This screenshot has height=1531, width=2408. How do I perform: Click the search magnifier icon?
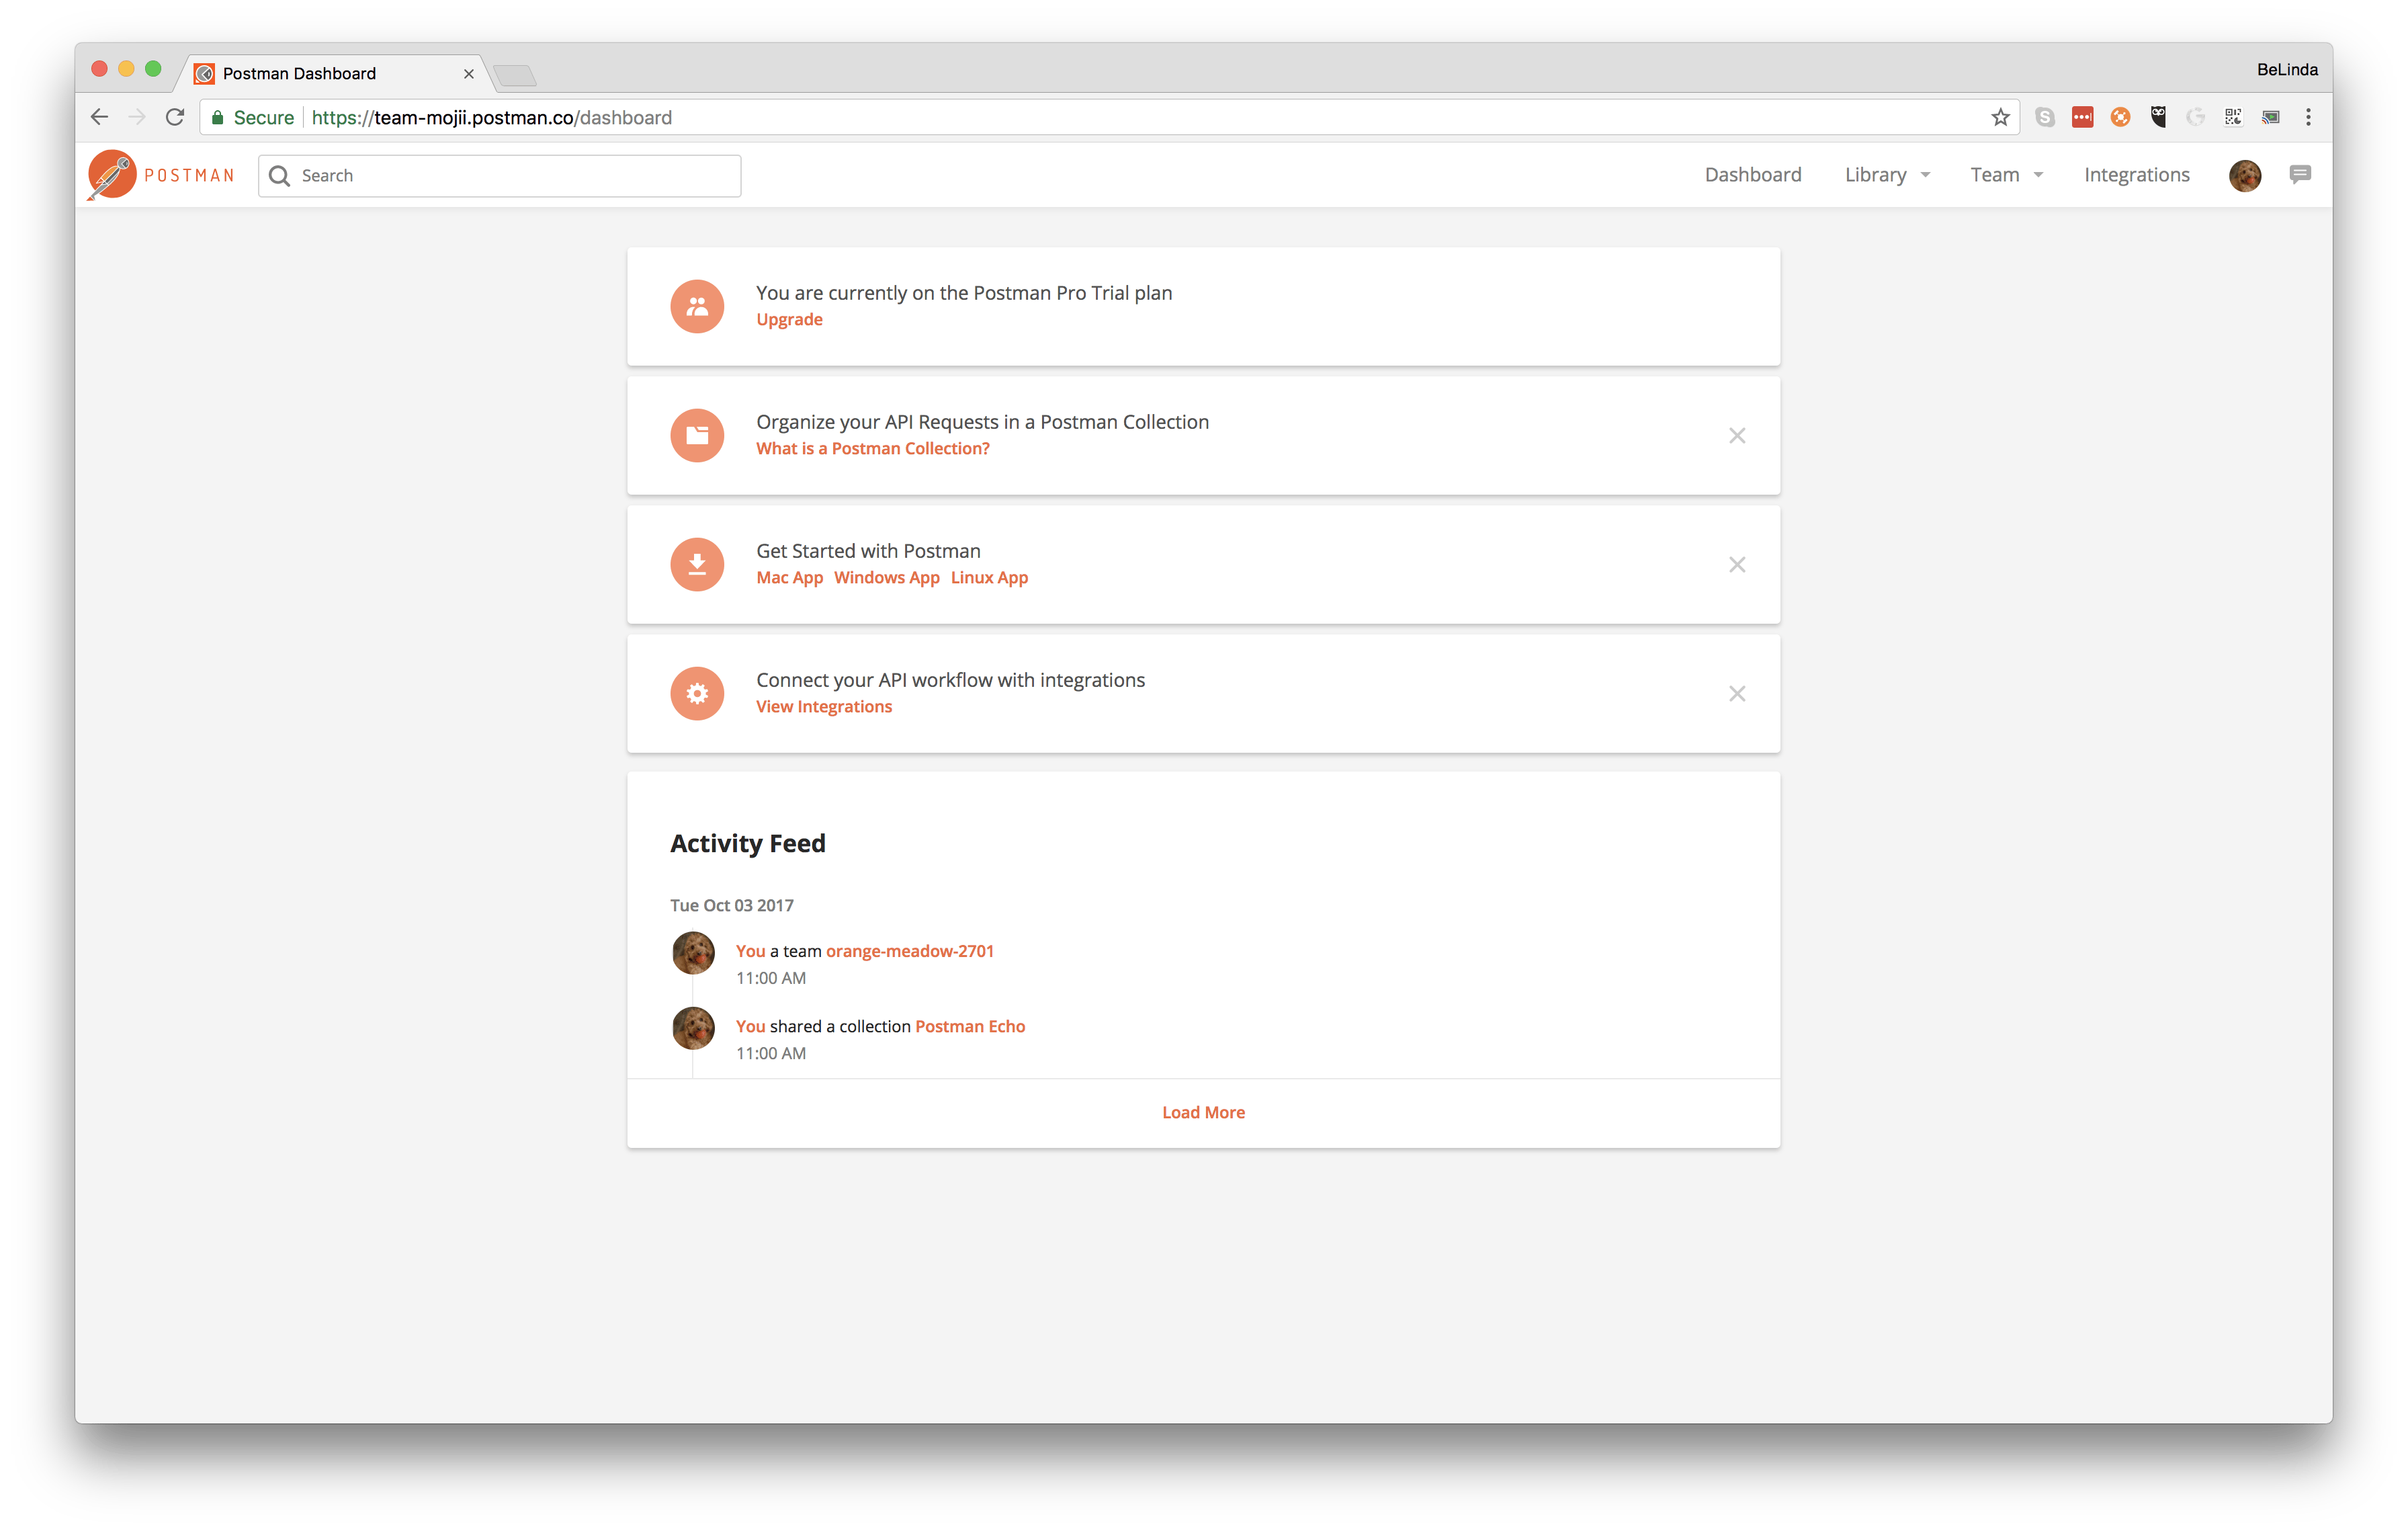click(x=280, y=176)
